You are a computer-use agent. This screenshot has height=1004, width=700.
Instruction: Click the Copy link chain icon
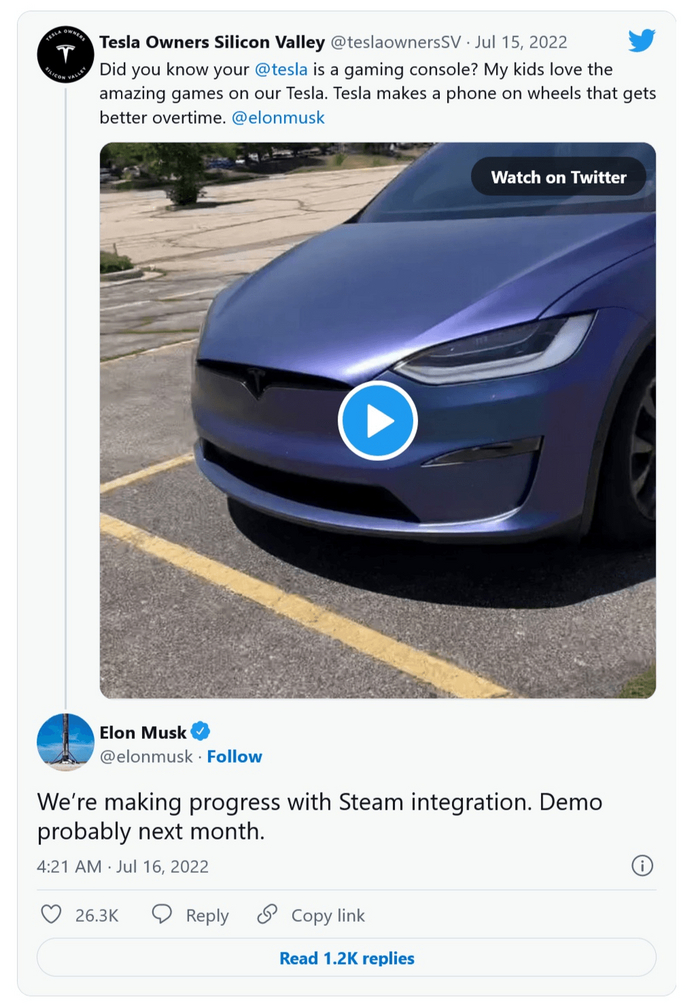(x=267, y=915)
